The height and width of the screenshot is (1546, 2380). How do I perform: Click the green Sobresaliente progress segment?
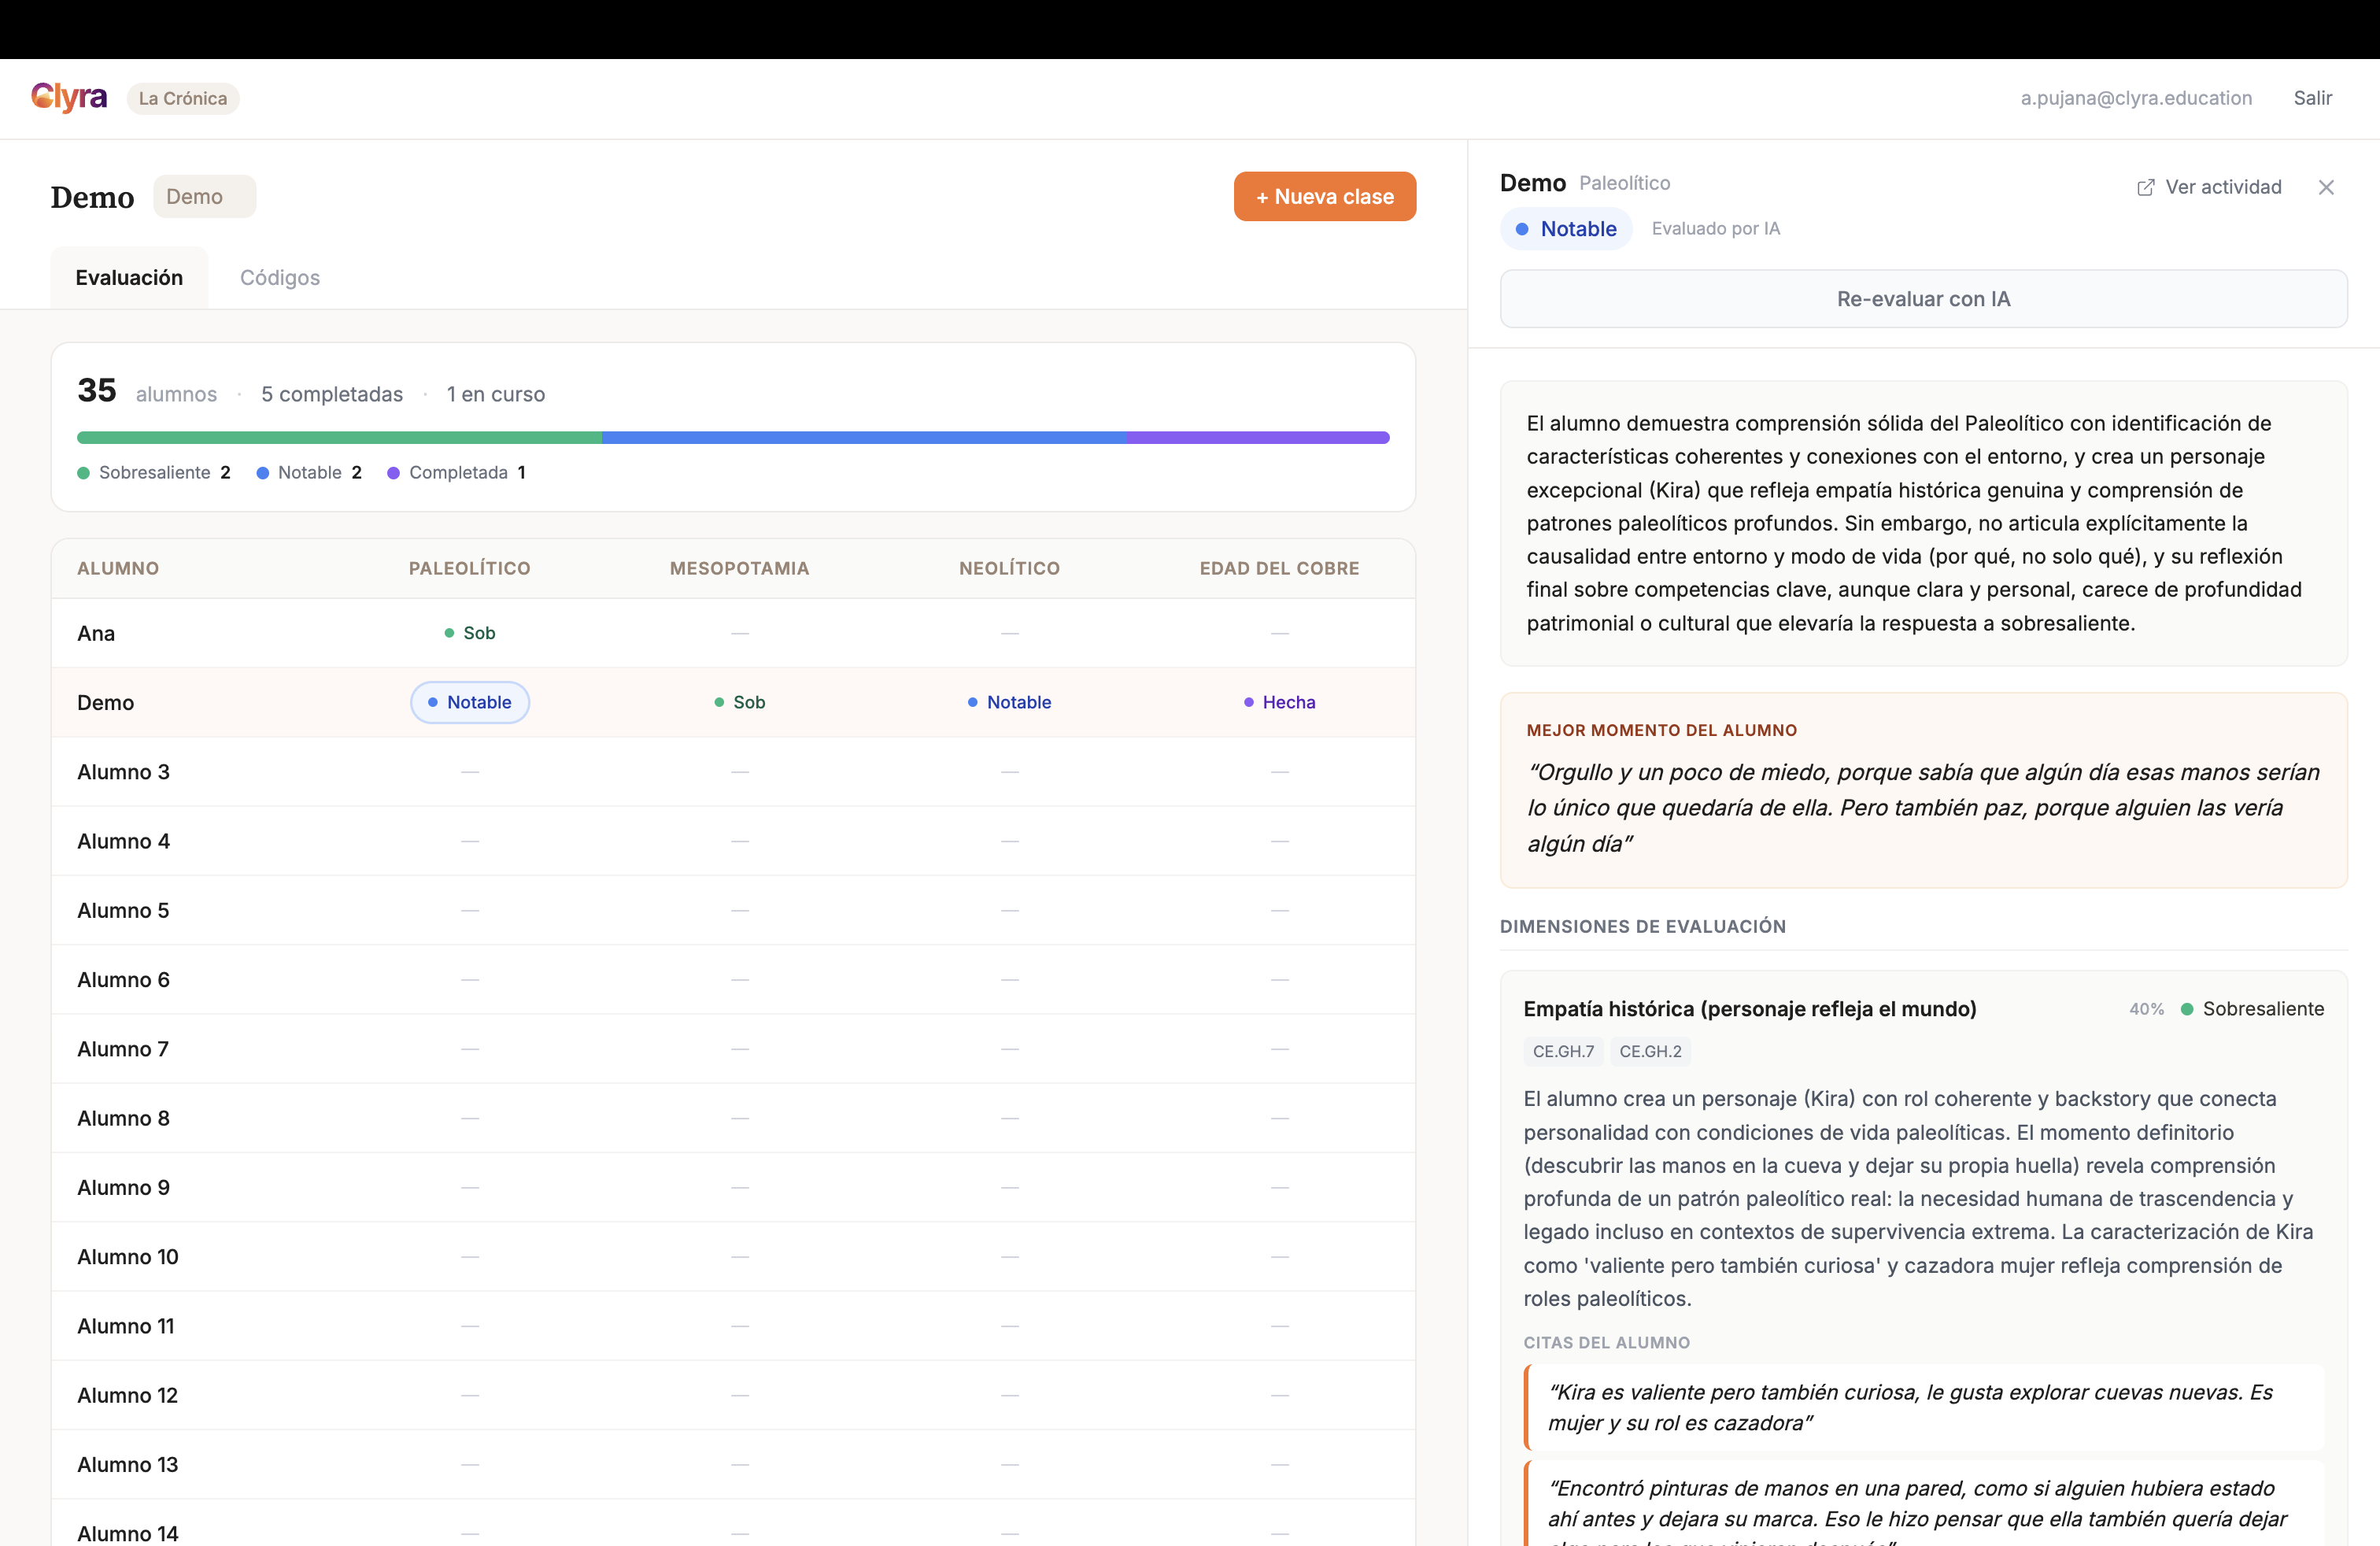(339, 437)
